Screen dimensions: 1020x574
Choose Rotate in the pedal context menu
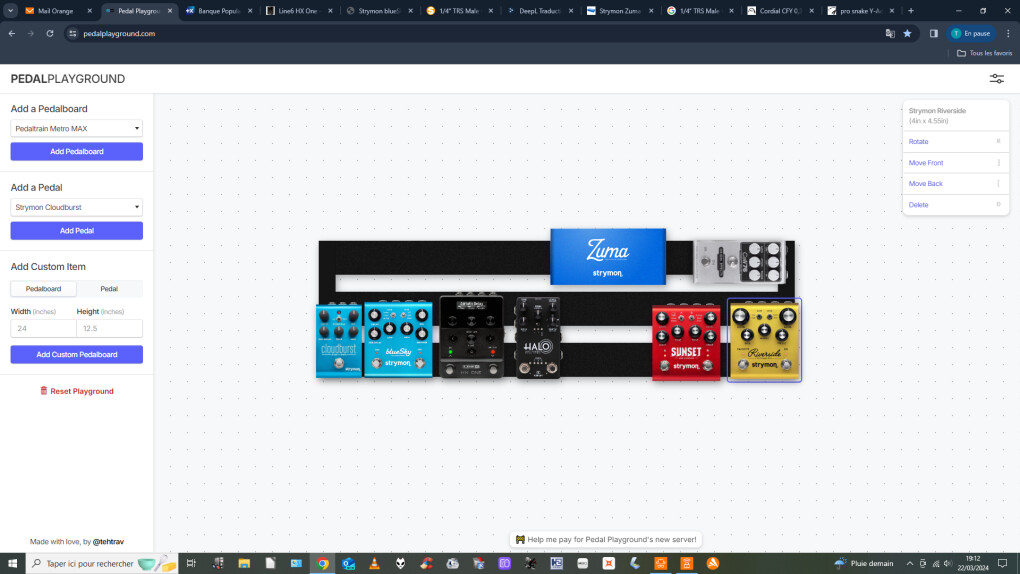[x=955, y=141]
